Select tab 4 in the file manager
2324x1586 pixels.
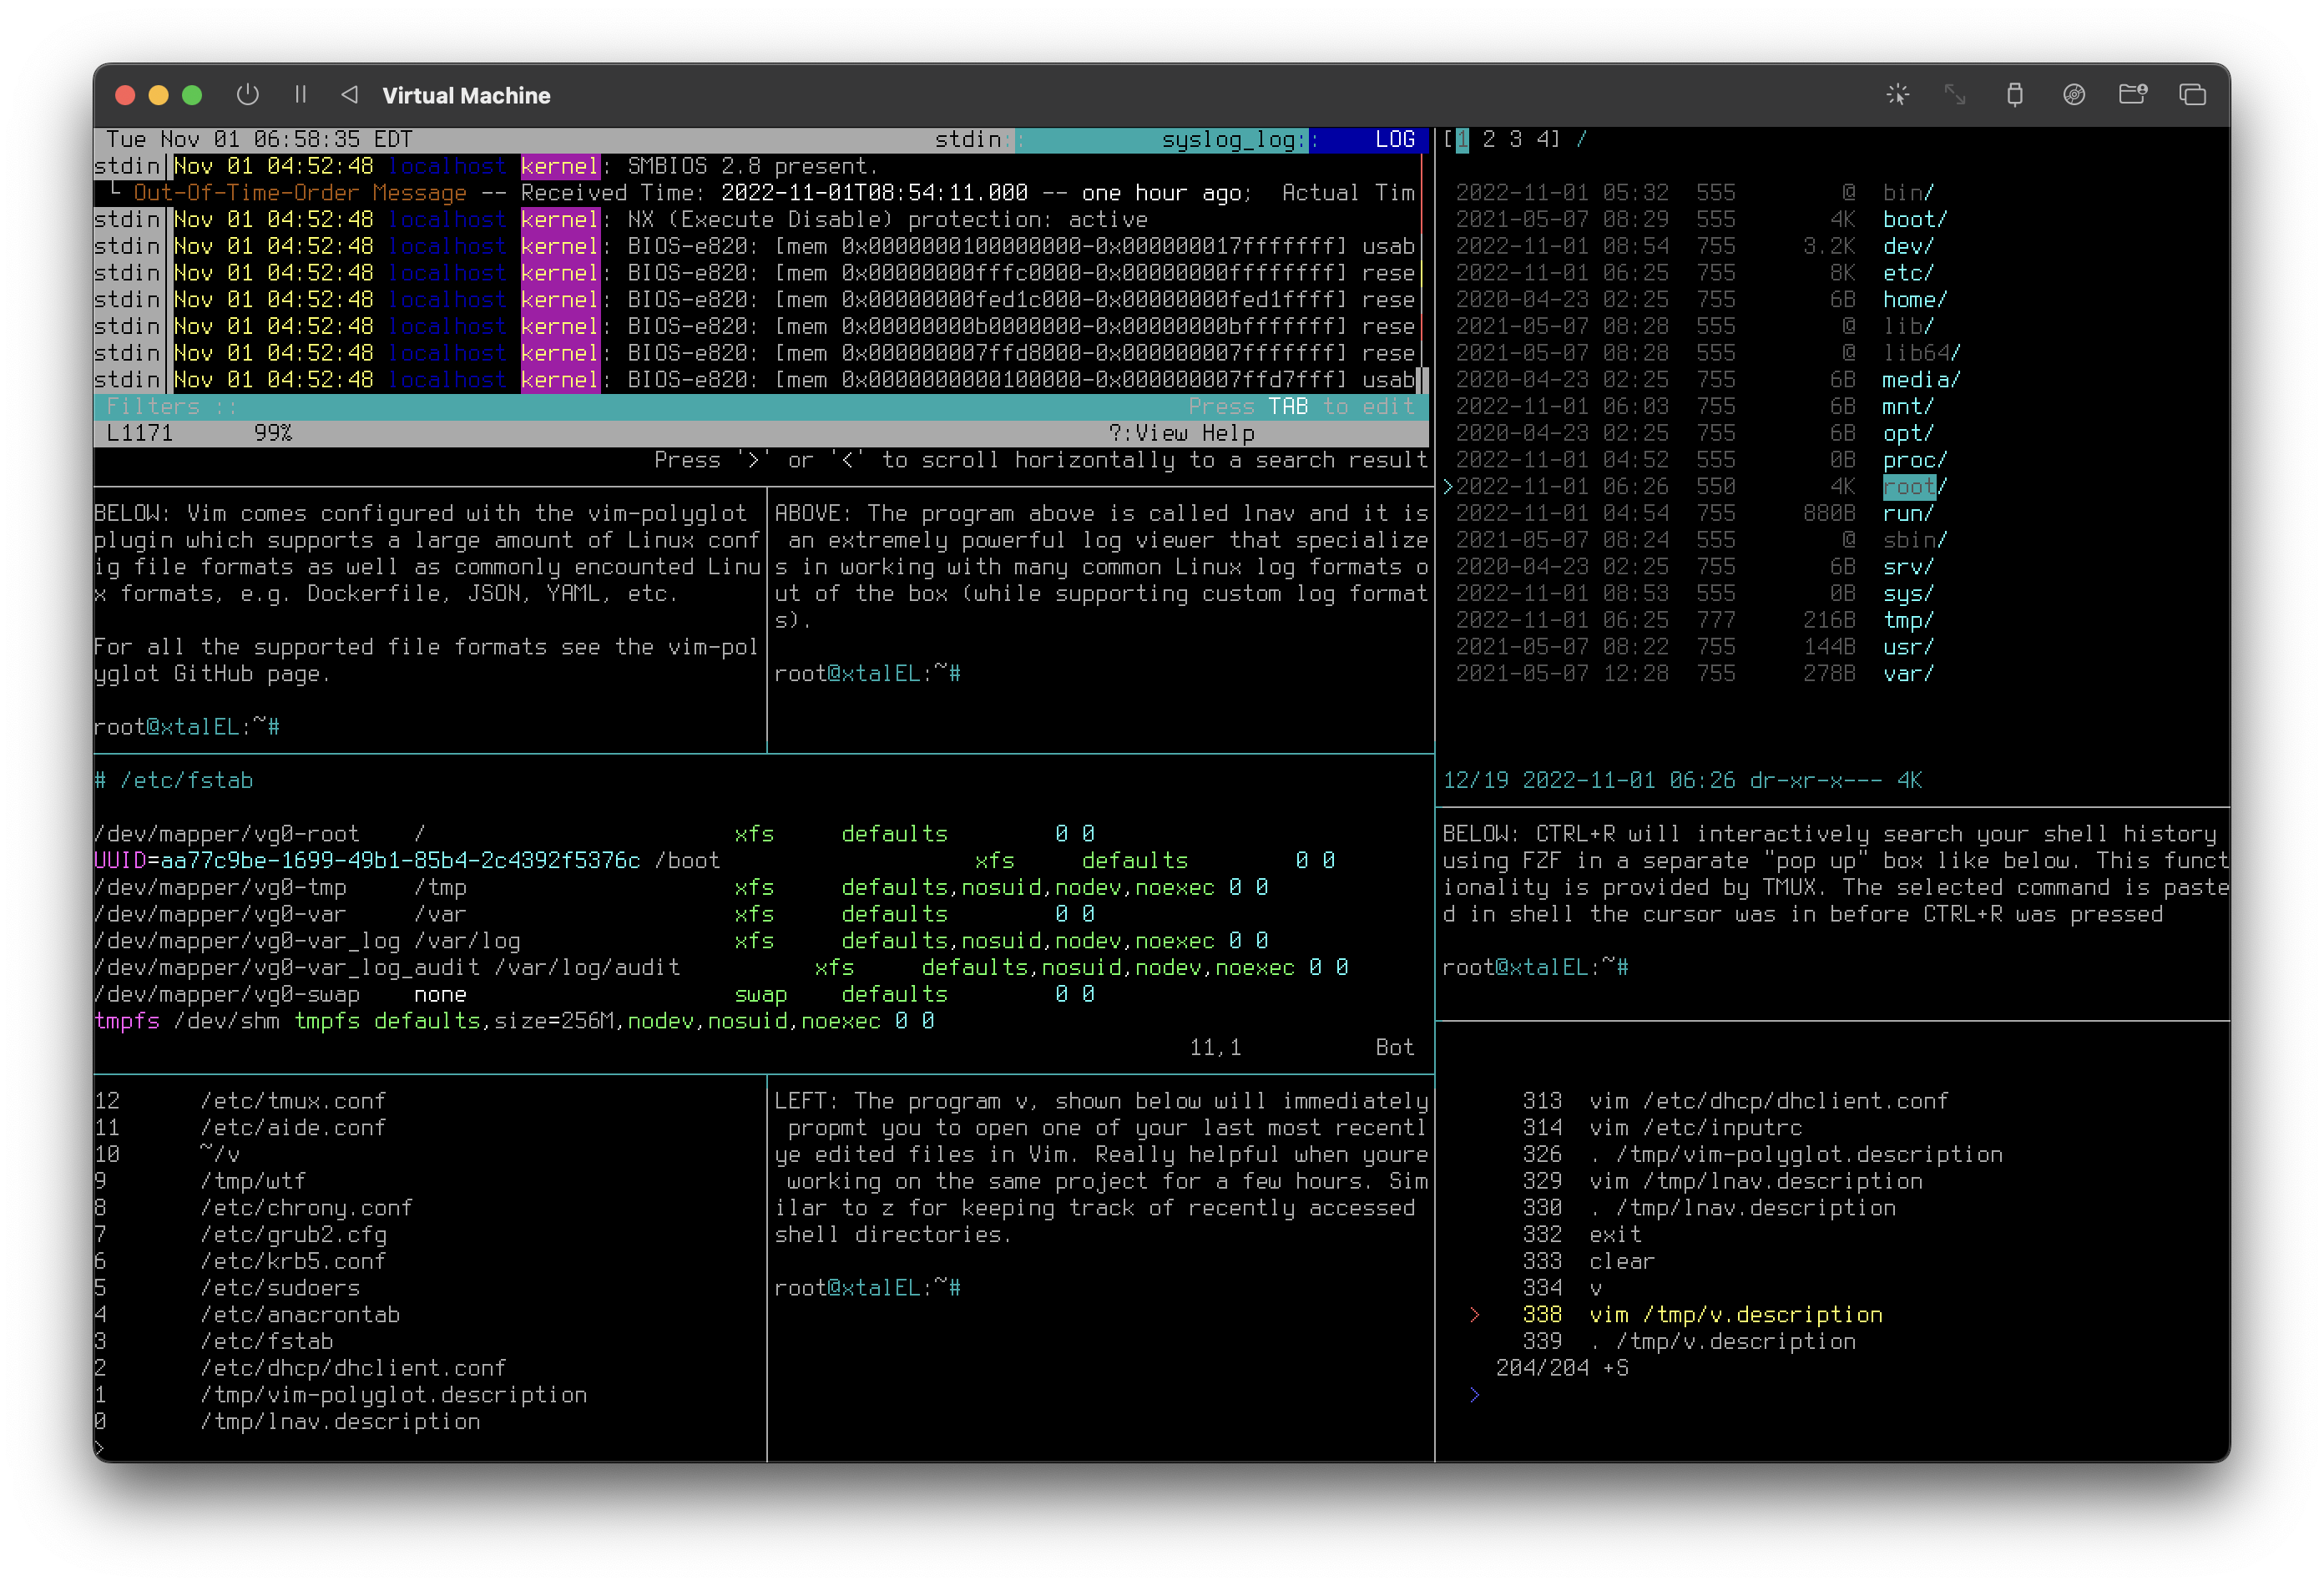1543,139
